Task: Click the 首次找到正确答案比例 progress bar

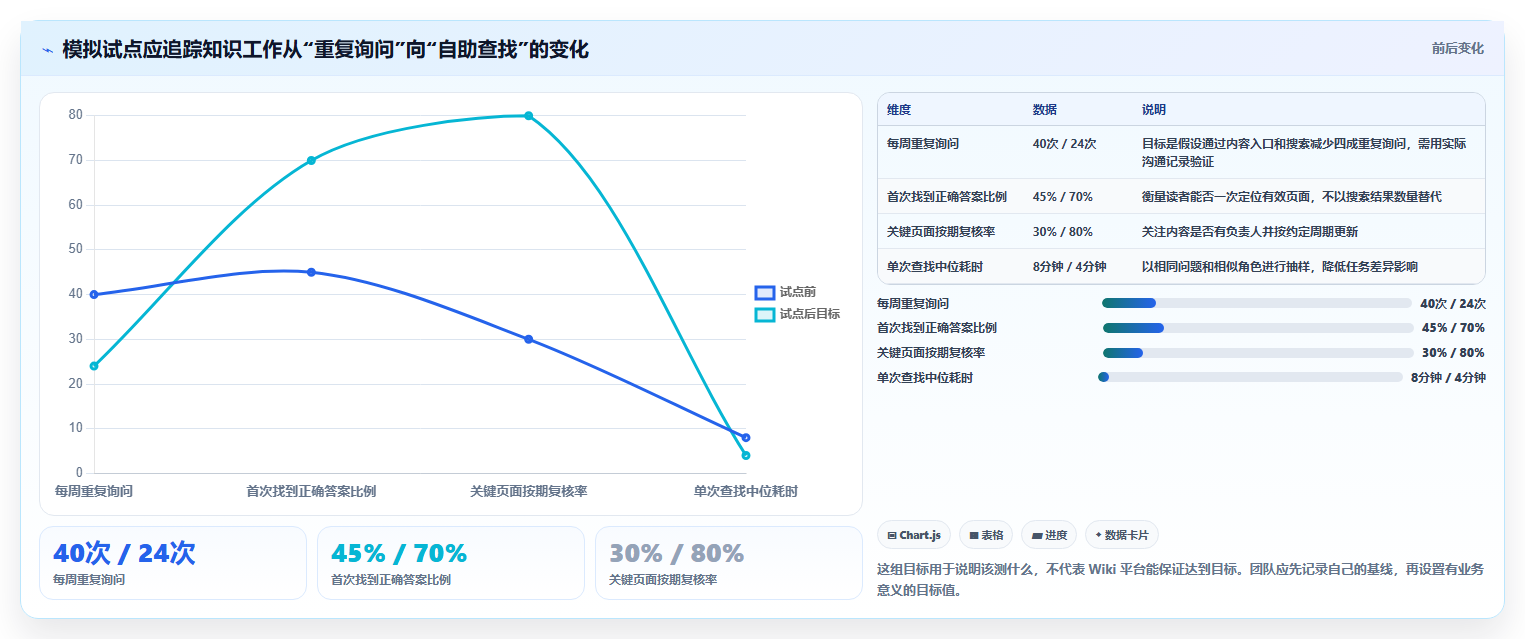Action: click(x=1258, y=328)
